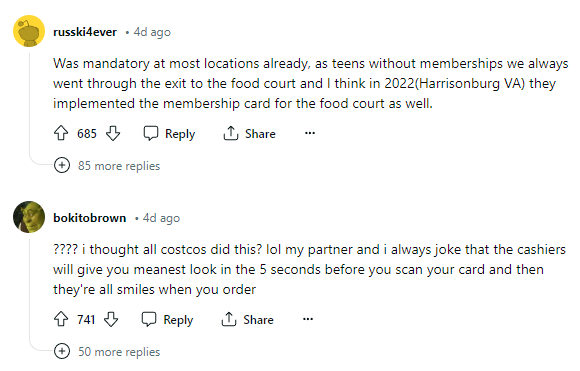Share russki4ever's comment
This screenshot has width=580, height=371.
click(x=250, y=134)
